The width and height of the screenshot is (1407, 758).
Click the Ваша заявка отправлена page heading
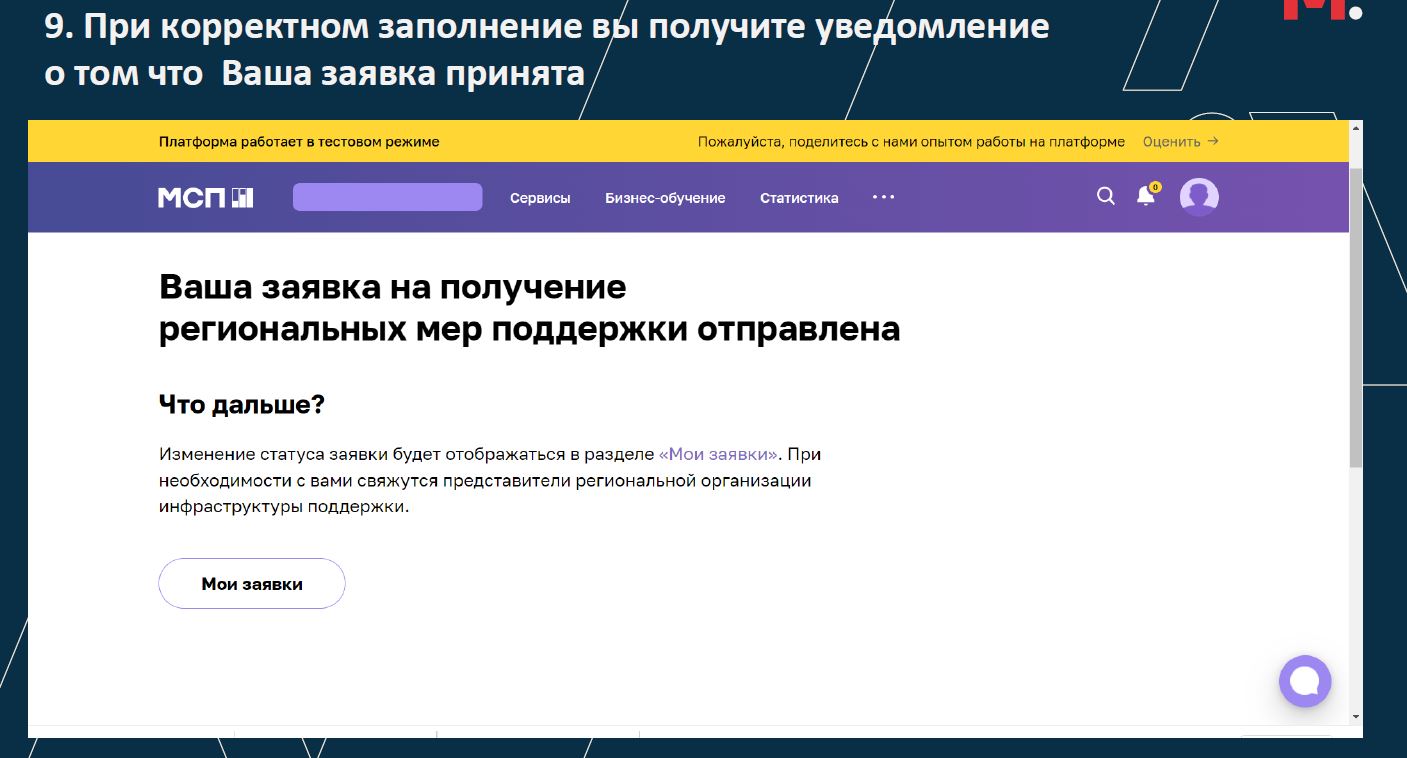(x=529, y=308)
